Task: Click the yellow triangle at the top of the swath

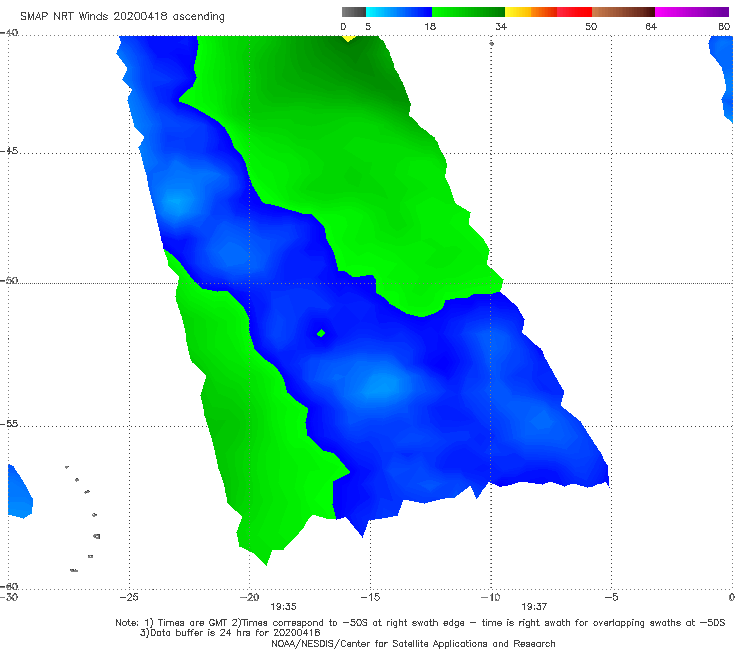Action: 348,38
